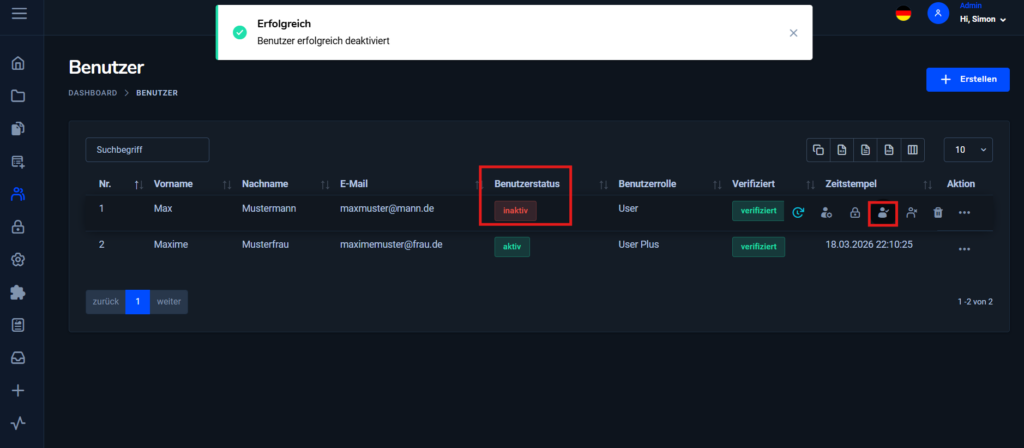Export the table using the second file icon
The height and width of the screenshot is (448, 1024).
865,150
